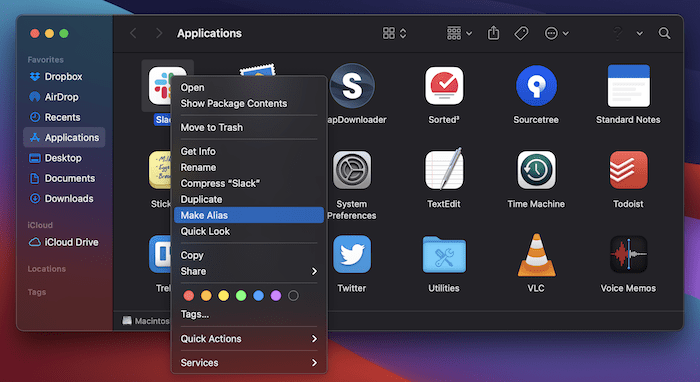Apply the blue tag color
Screen dimensions: 700x382
click(x=258, y=295)
